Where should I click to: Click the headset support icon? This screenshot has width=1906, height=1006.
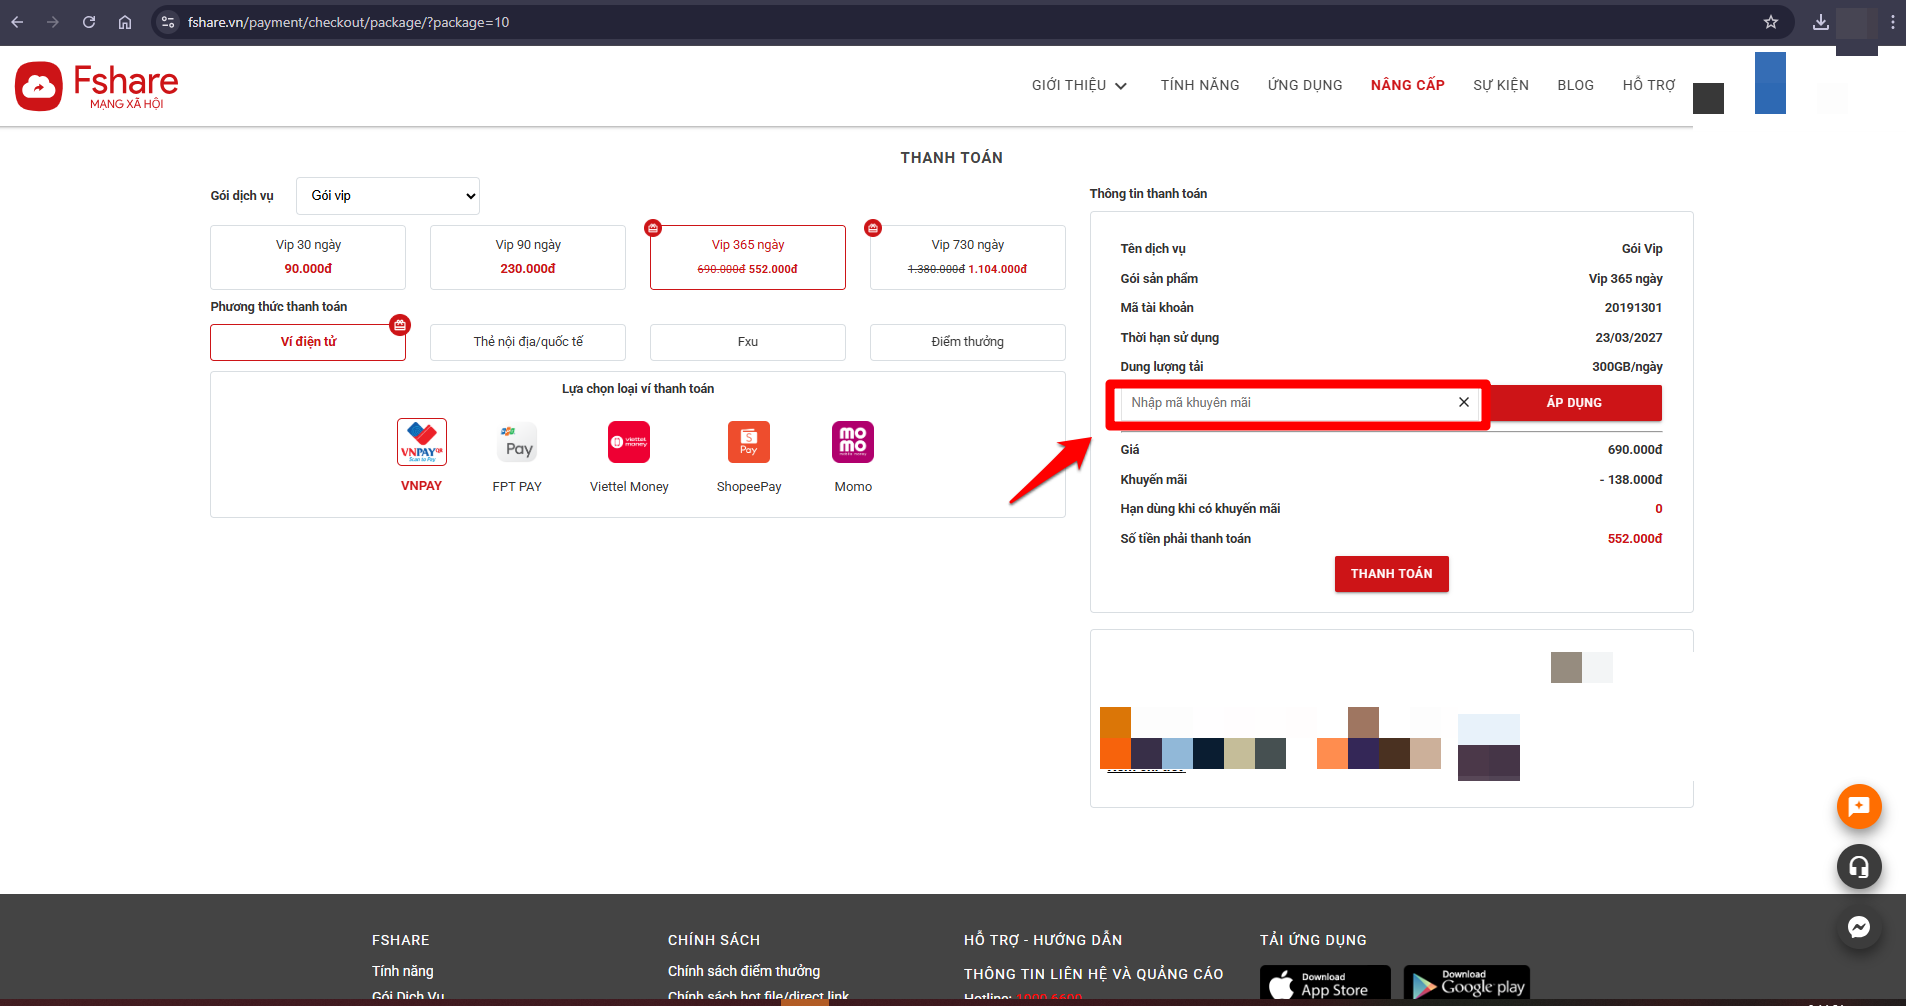(1859, 867)
